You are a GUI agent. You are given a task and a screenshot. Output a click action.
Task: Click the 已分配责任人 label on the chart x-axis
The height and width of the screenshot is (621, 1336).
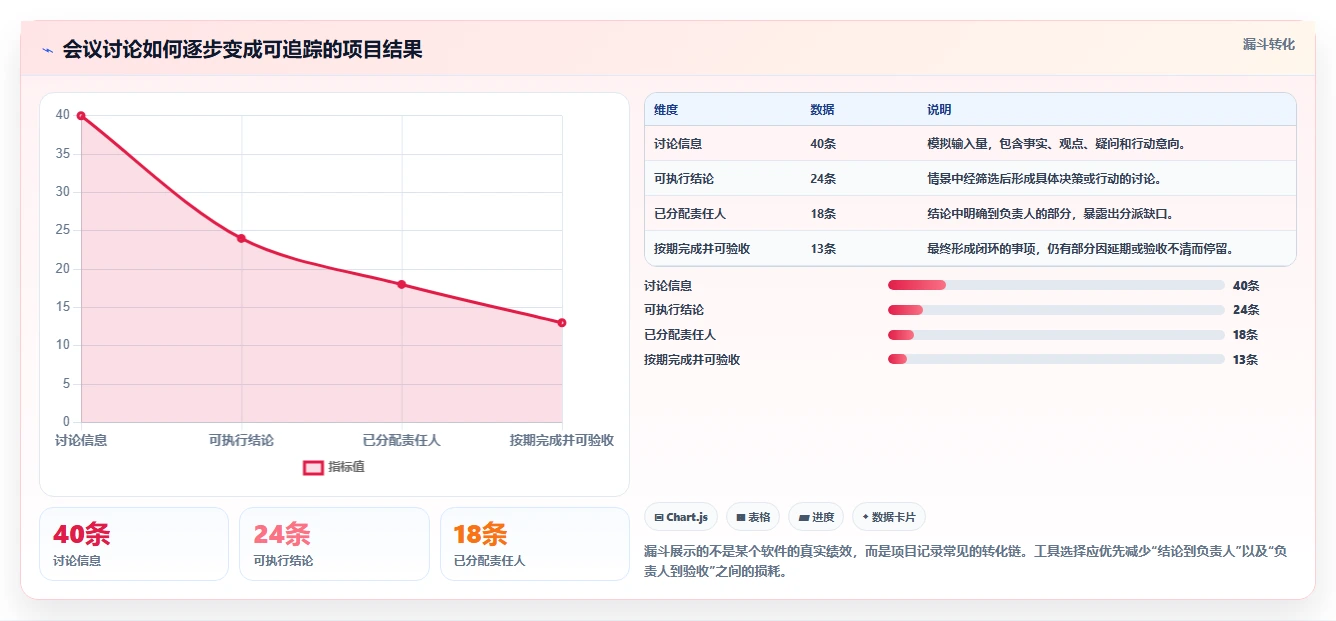pos(402,440)
